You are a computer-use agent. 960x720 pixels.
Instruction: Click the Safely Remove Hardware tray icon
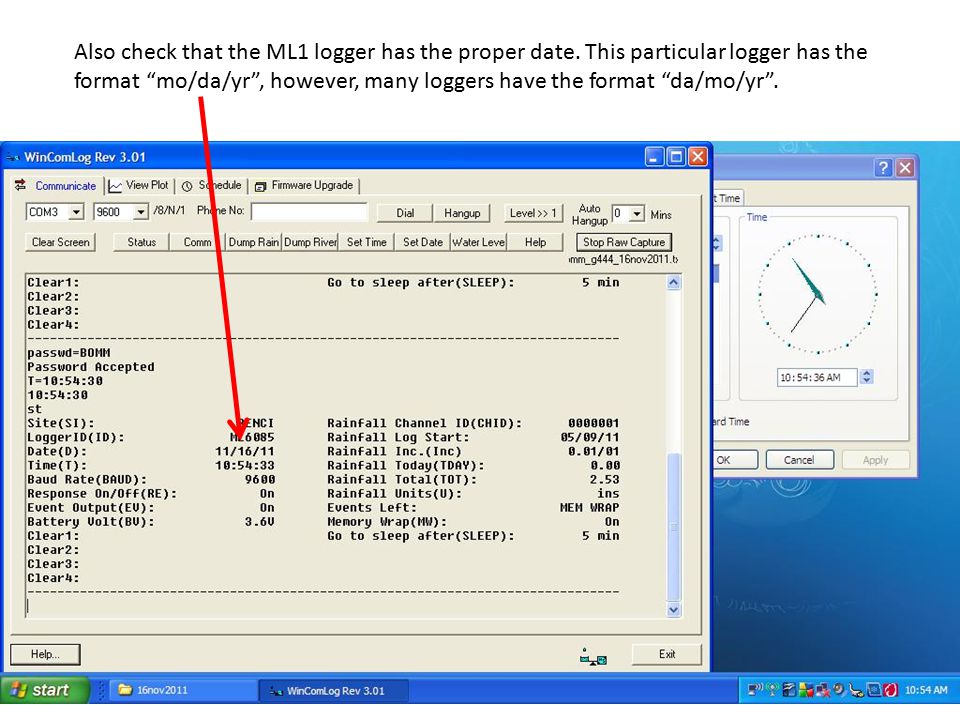pos(856,691)
